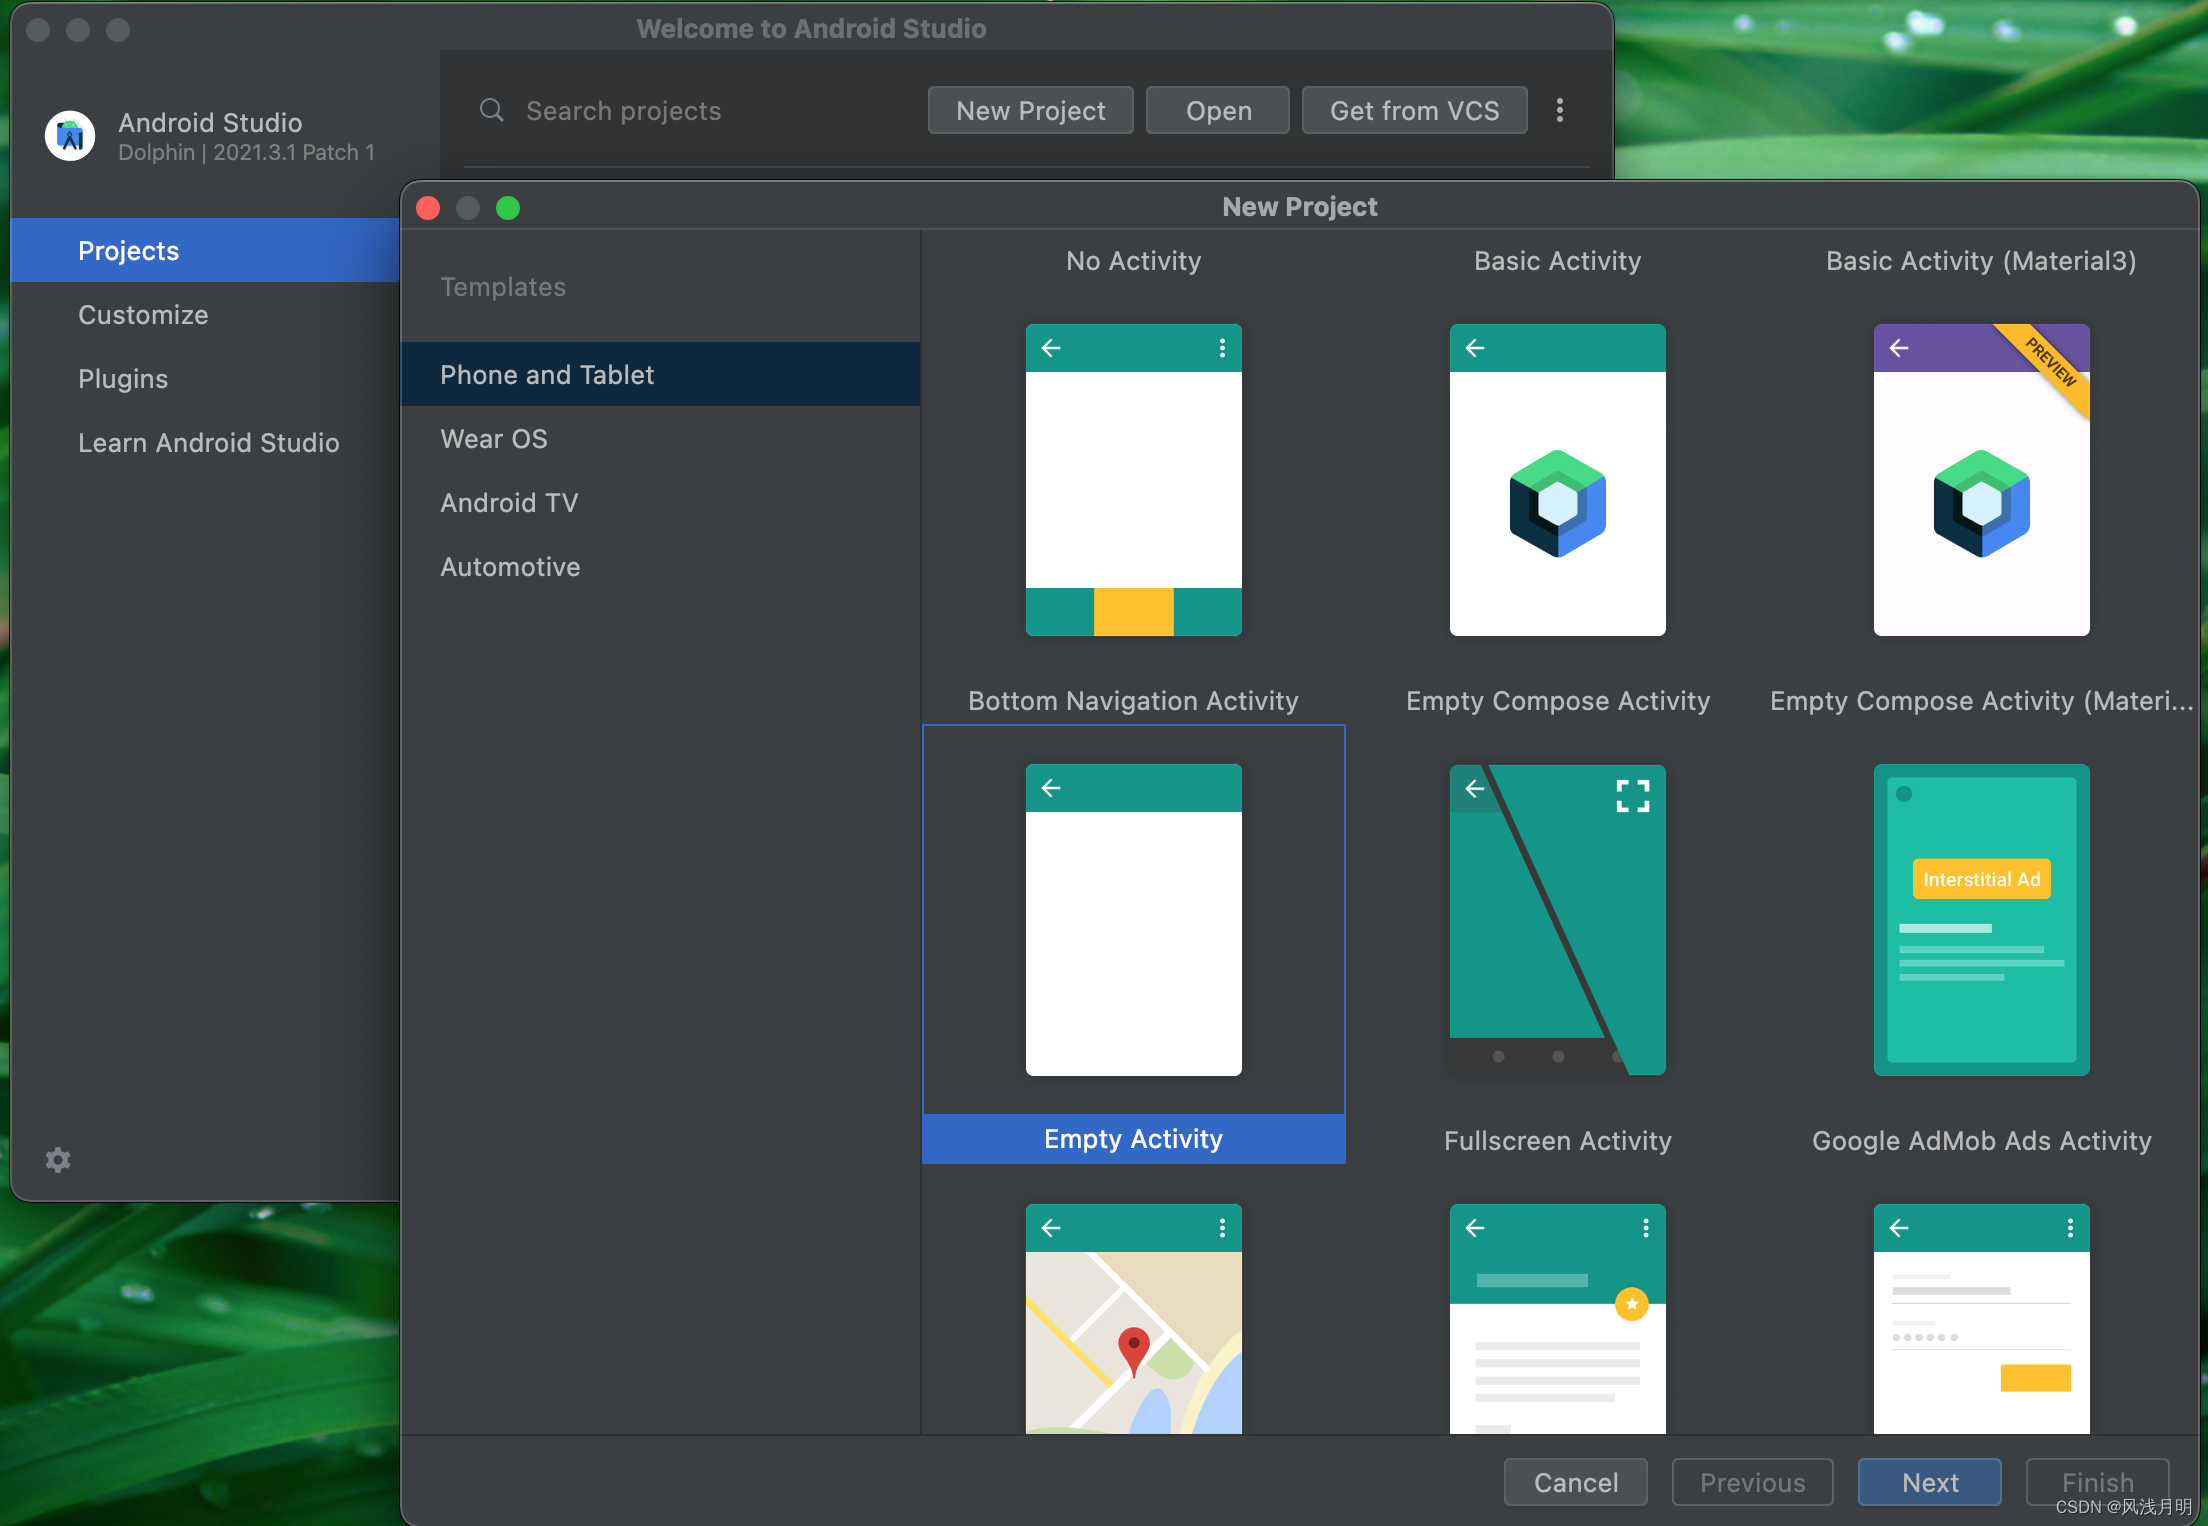Click the Dolphin version text
The height and width of the screenshot is (1526, 2208).
coord(246,152)
